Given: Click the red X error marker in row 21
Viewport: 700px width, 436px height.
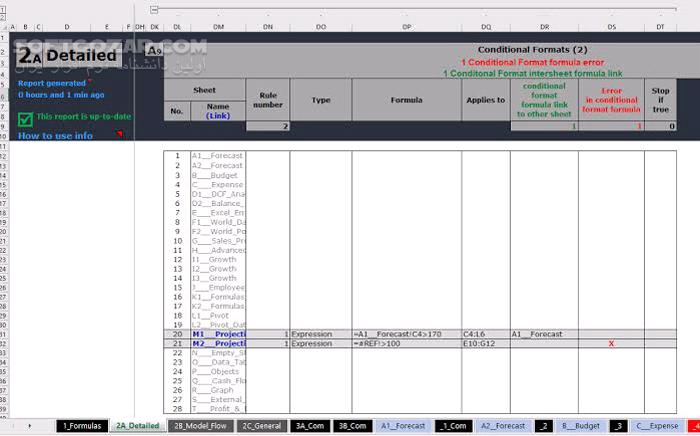Looking at the screenshot, I should pyautogui.click(x=611, y=344).
